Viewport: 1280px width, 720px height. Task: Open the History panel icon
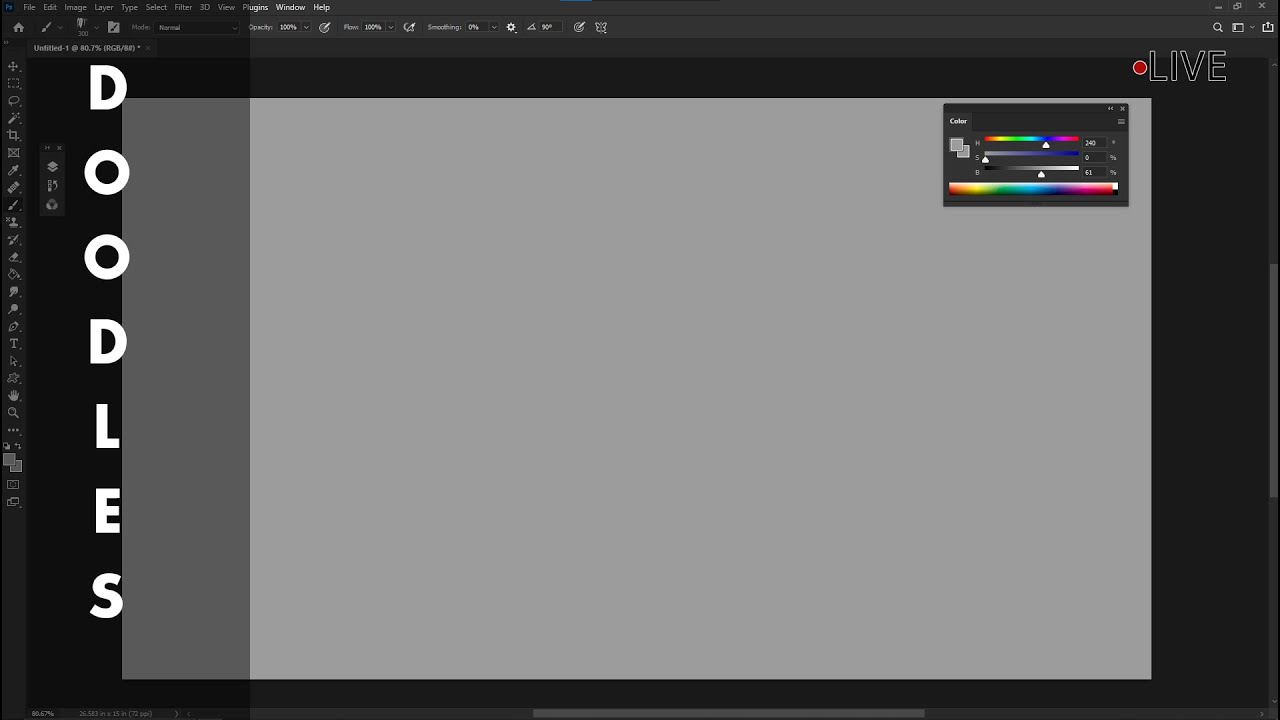pyautogui.click(x=52, y=186)
